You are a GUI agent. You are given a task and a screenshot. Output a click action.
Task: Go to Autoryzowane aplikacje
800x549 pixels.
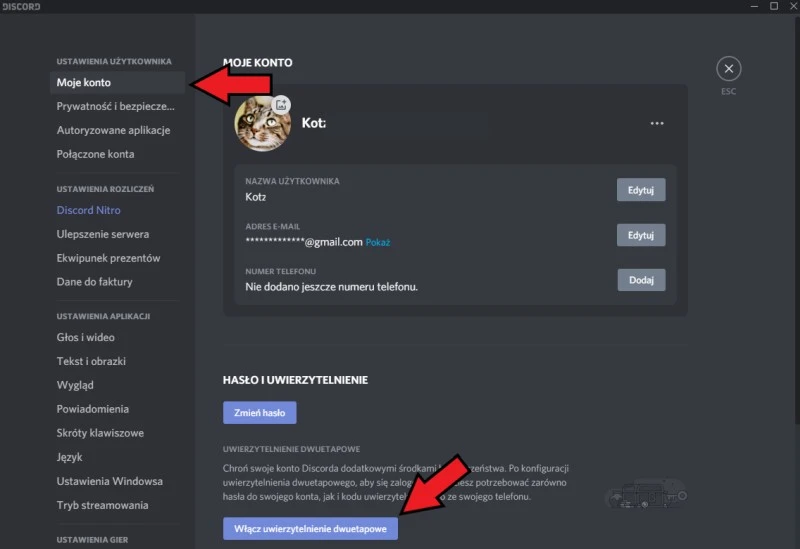117,130
